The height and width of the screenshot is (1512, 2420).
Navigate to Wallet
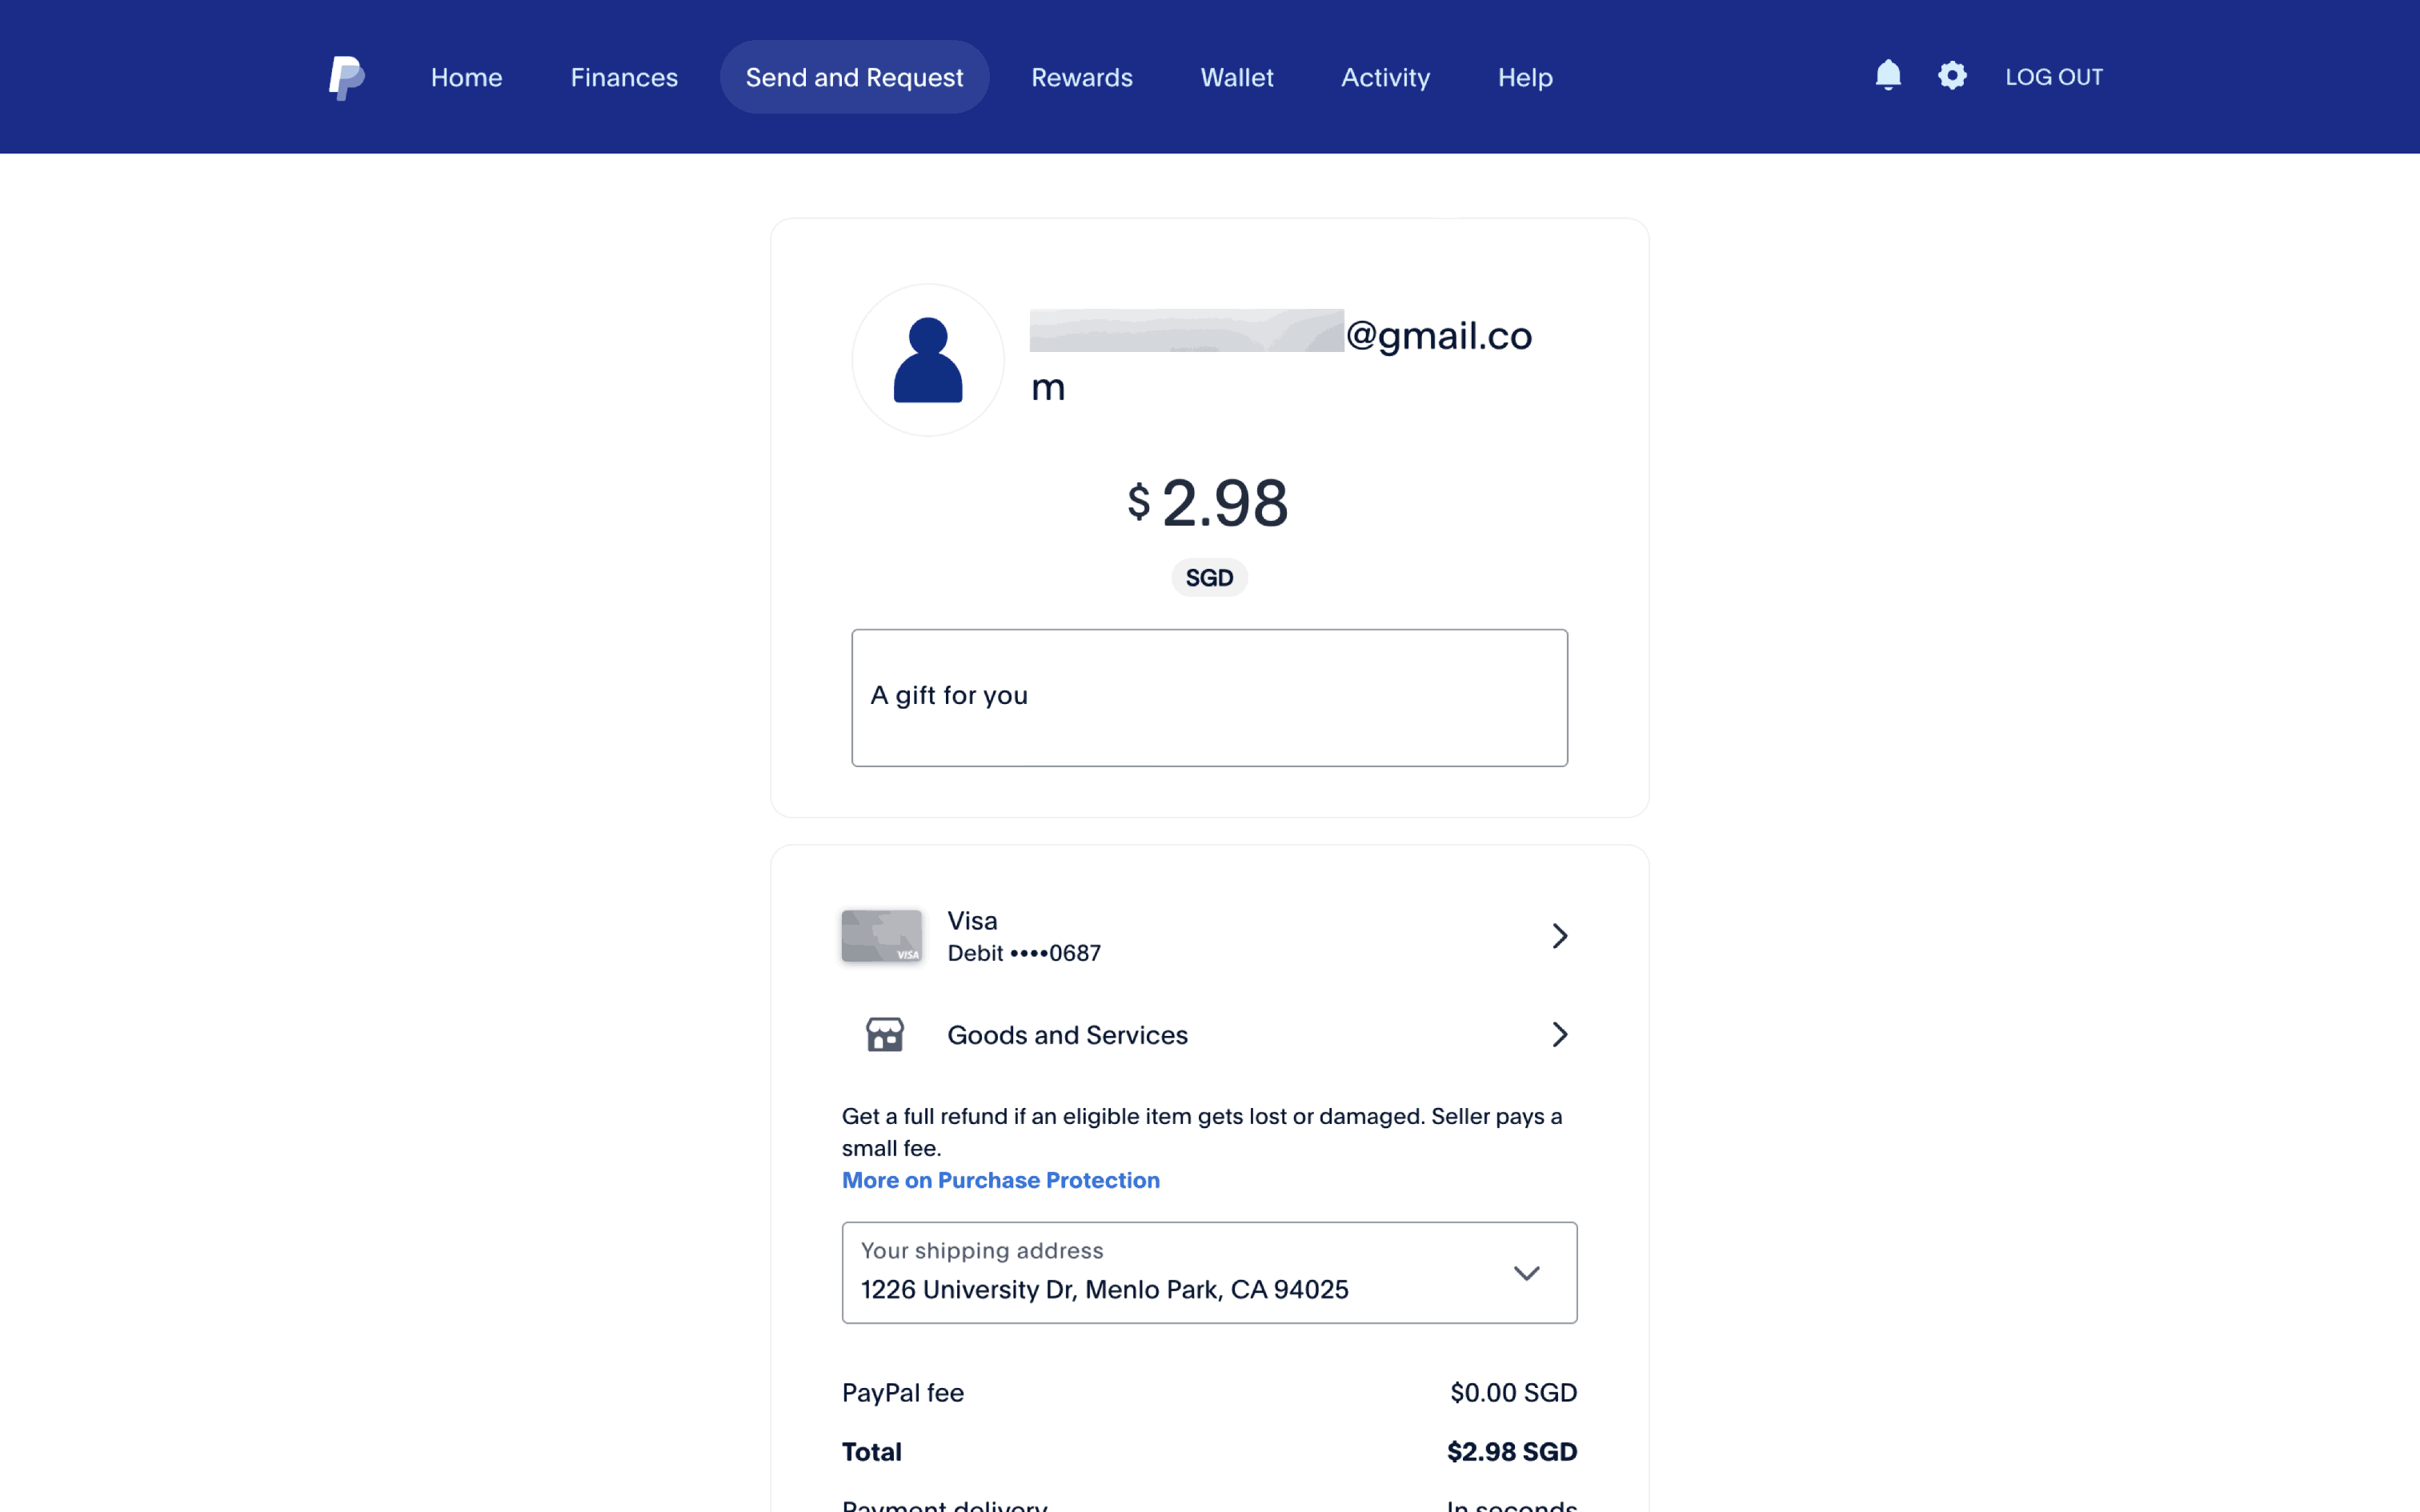tap(1236, 77)
